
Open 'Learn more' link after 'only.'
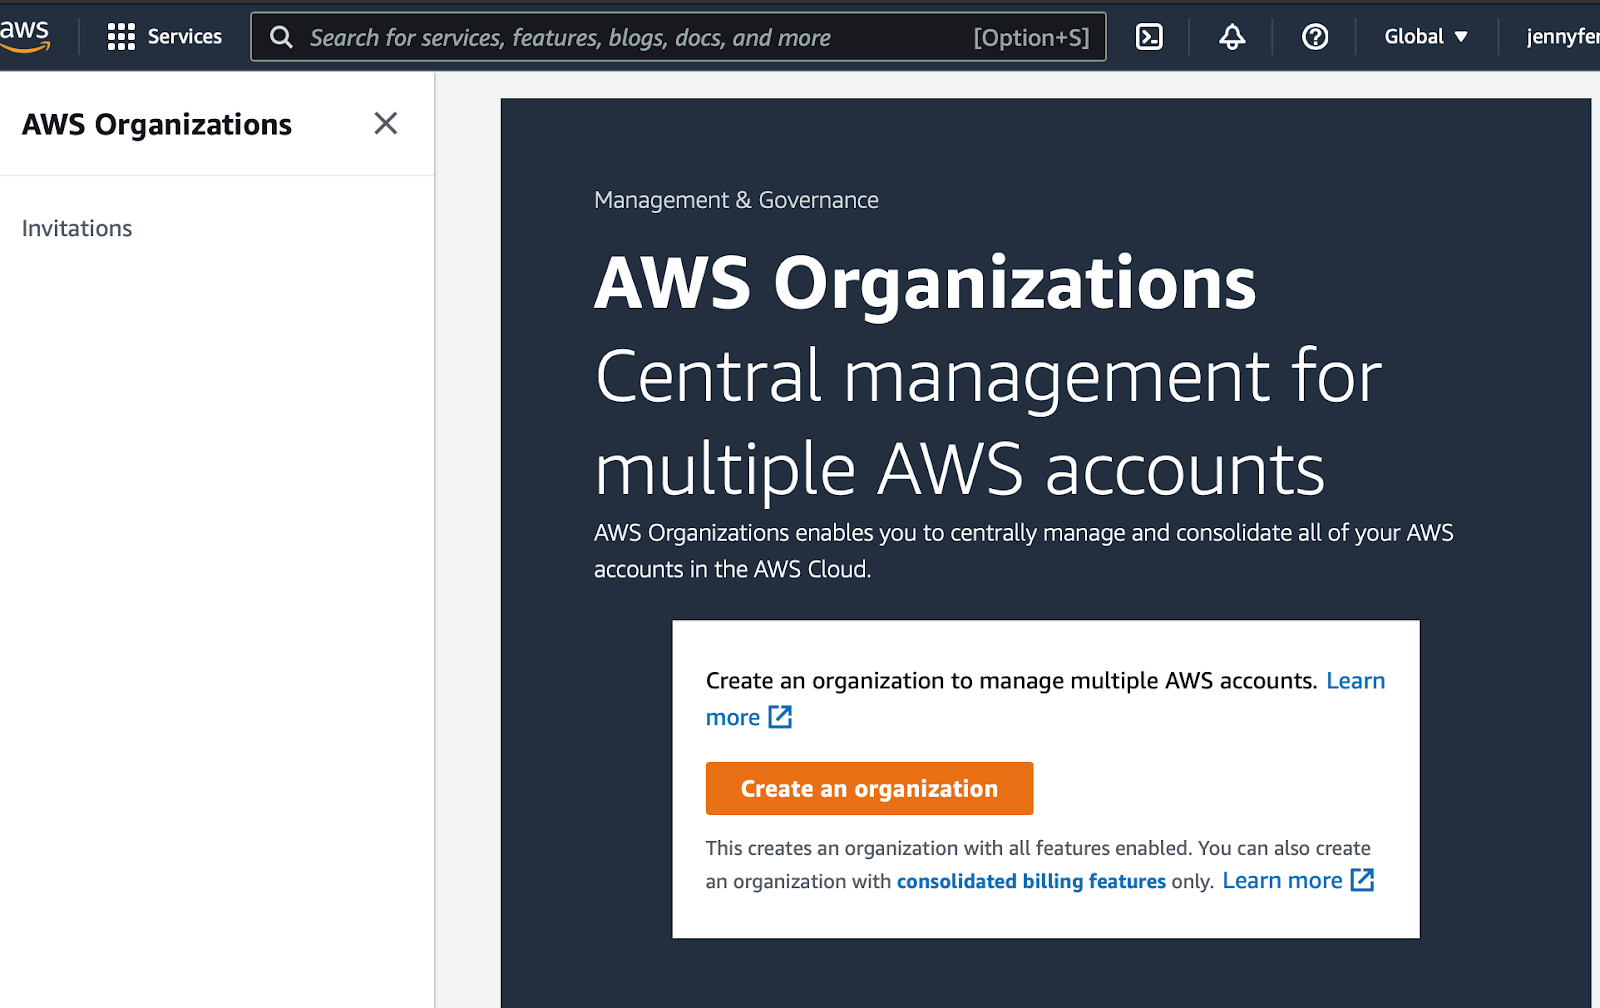click(1298, 880)
